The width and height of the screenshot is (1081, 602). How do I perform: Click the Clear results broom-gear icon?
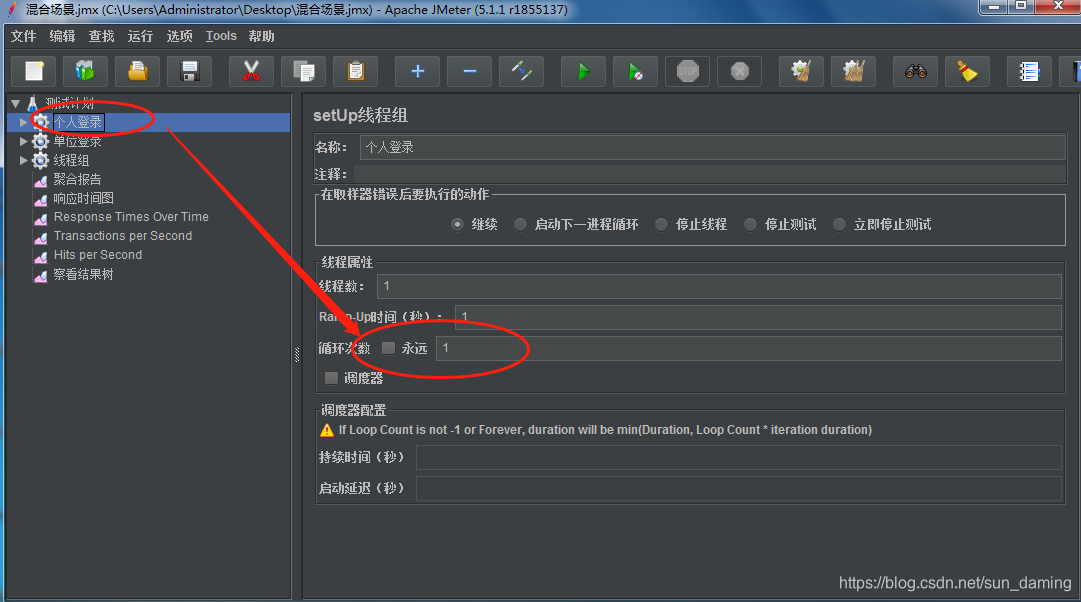point(801,71)
